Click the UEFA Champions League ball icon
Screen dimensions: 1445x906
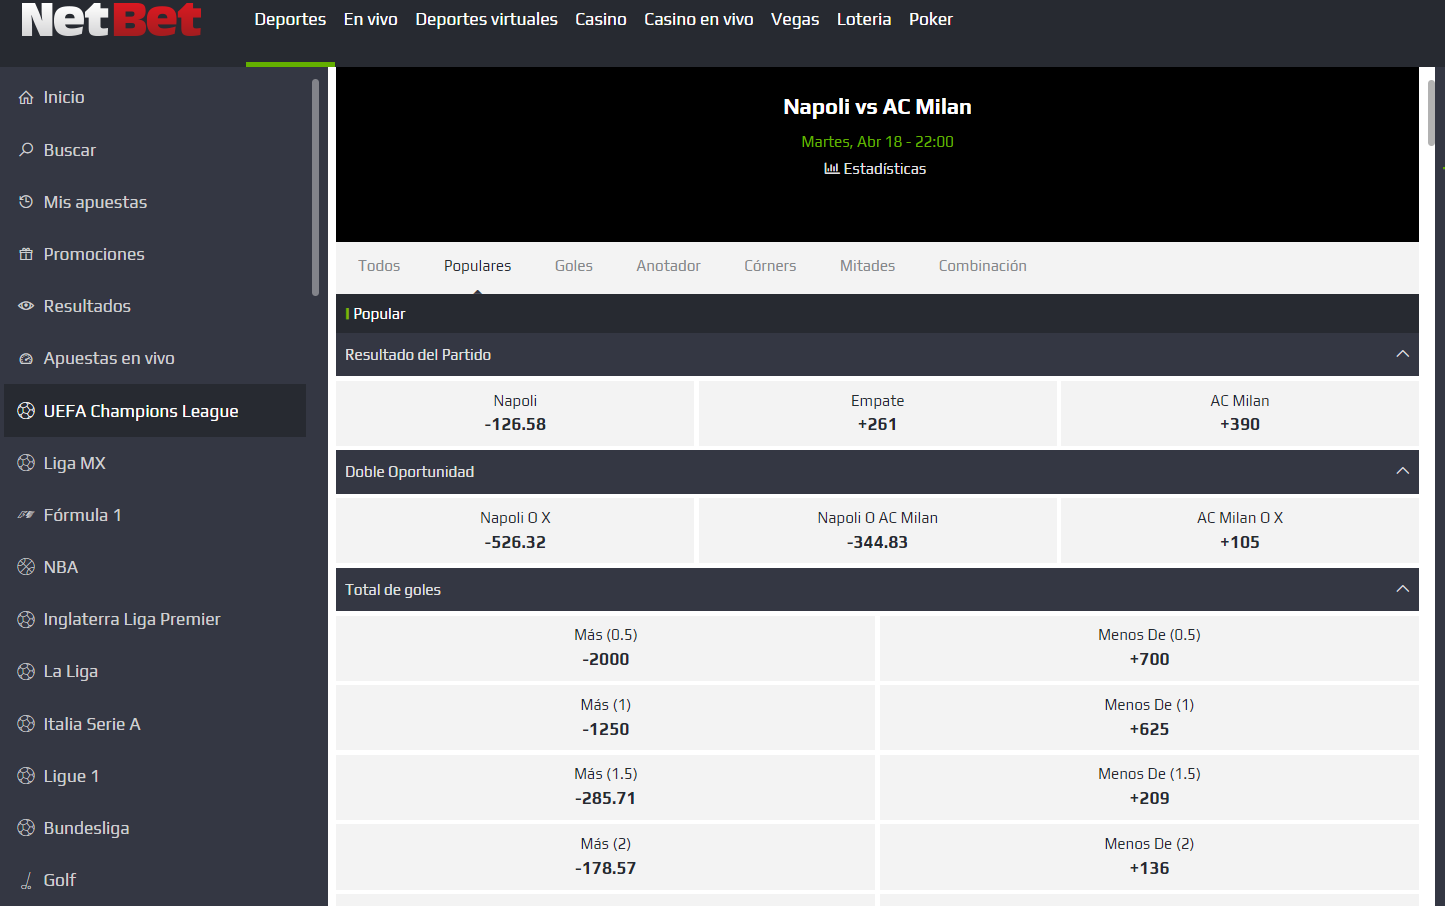click(x=26, y=411)
